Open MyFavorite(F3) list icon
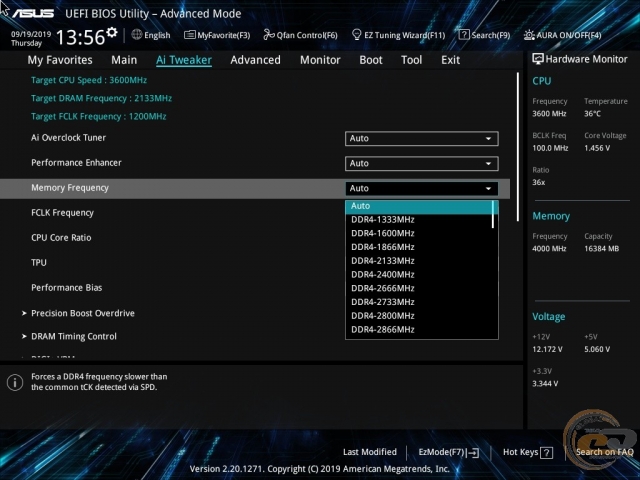 pos(189,35)
